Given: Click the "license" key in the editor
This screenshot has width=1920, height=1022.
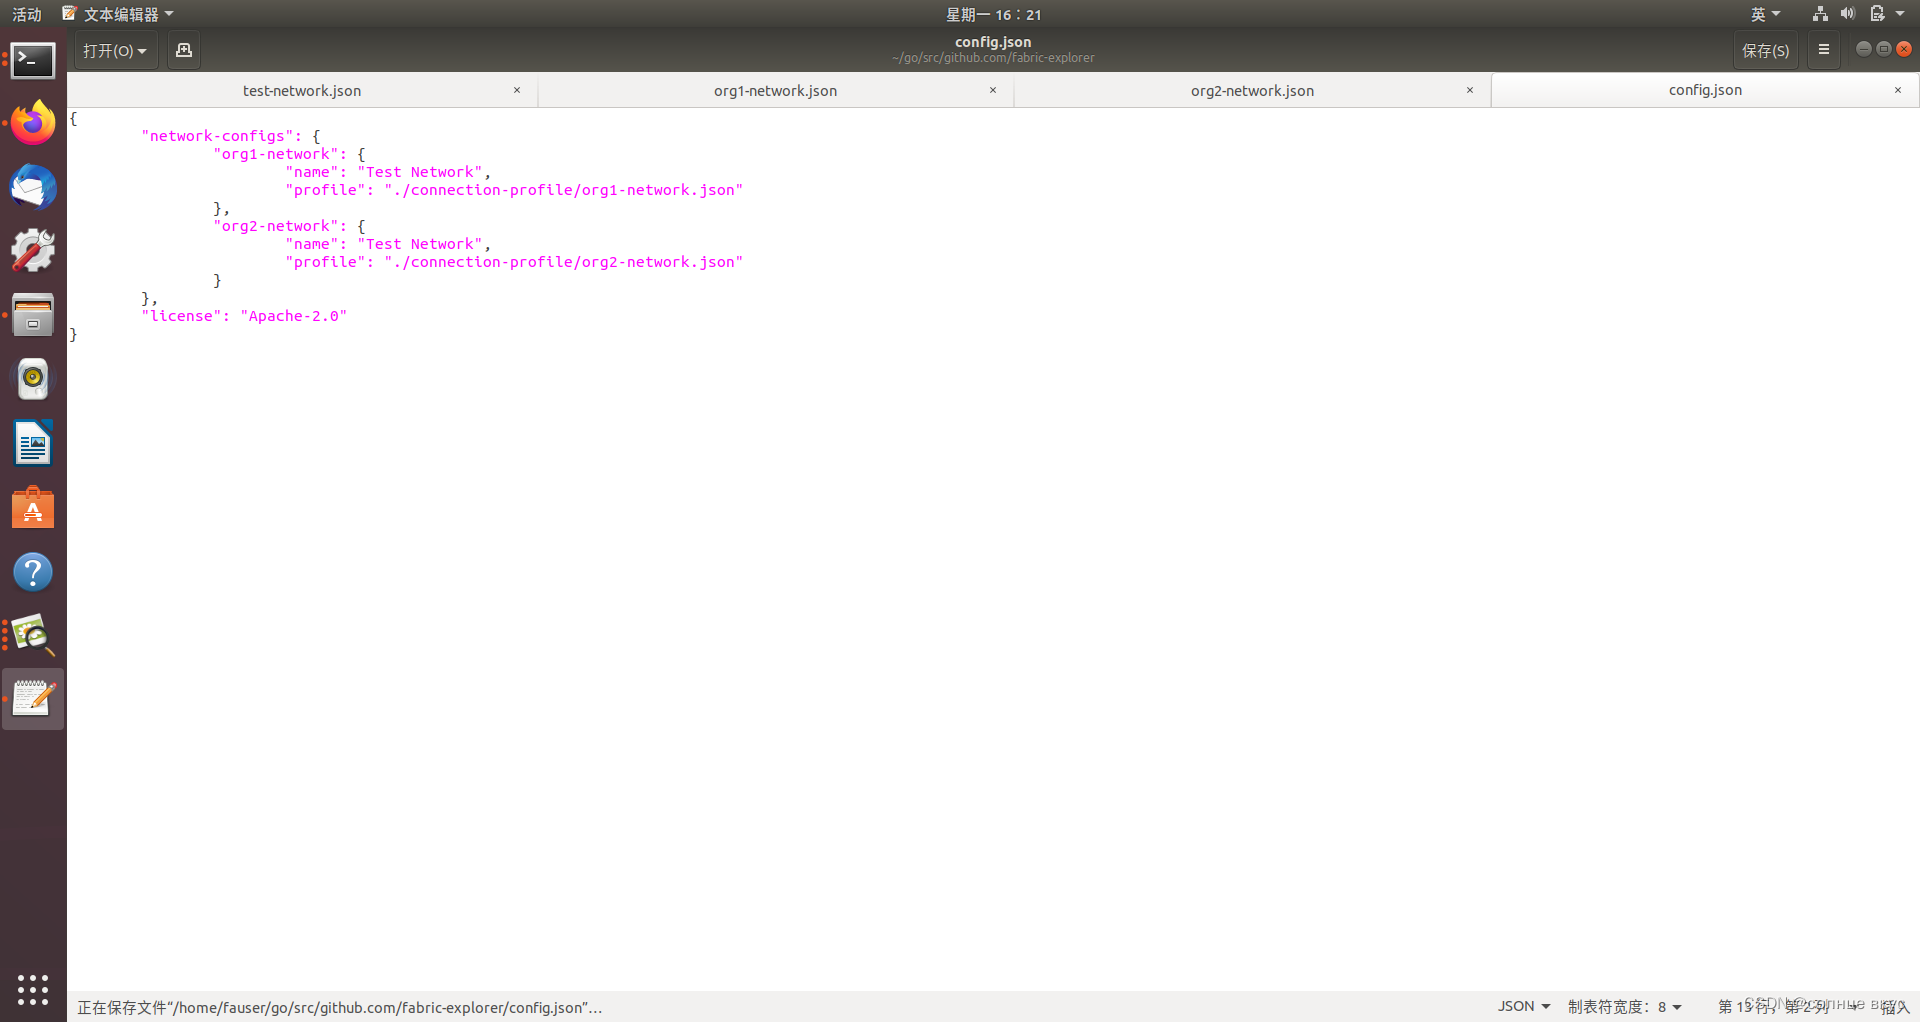Looking at the screenshot, I should [181, 316].
